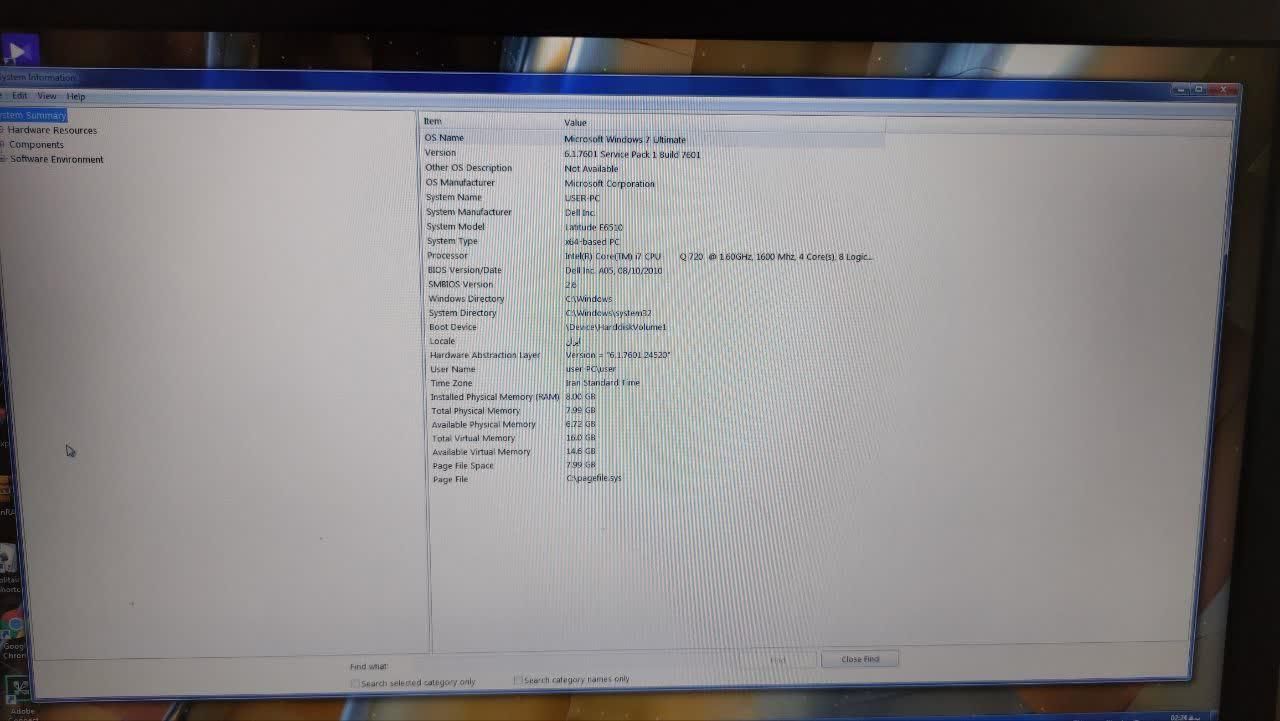The height and width of the screenshot is (721, 1280).
Task: Select the Software Environment category
Action: pos(57,159)
